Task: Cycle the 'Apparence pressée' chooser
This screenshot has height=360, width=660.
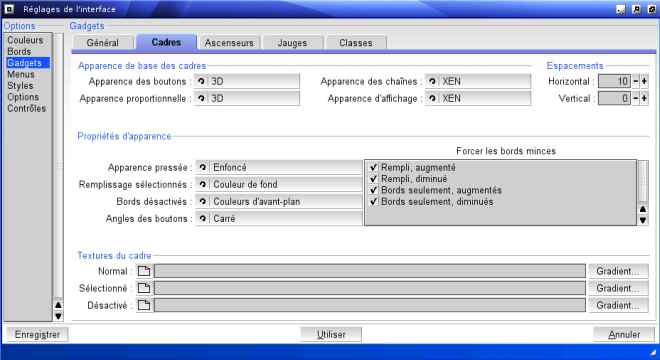Action: [x=279, y=168]
